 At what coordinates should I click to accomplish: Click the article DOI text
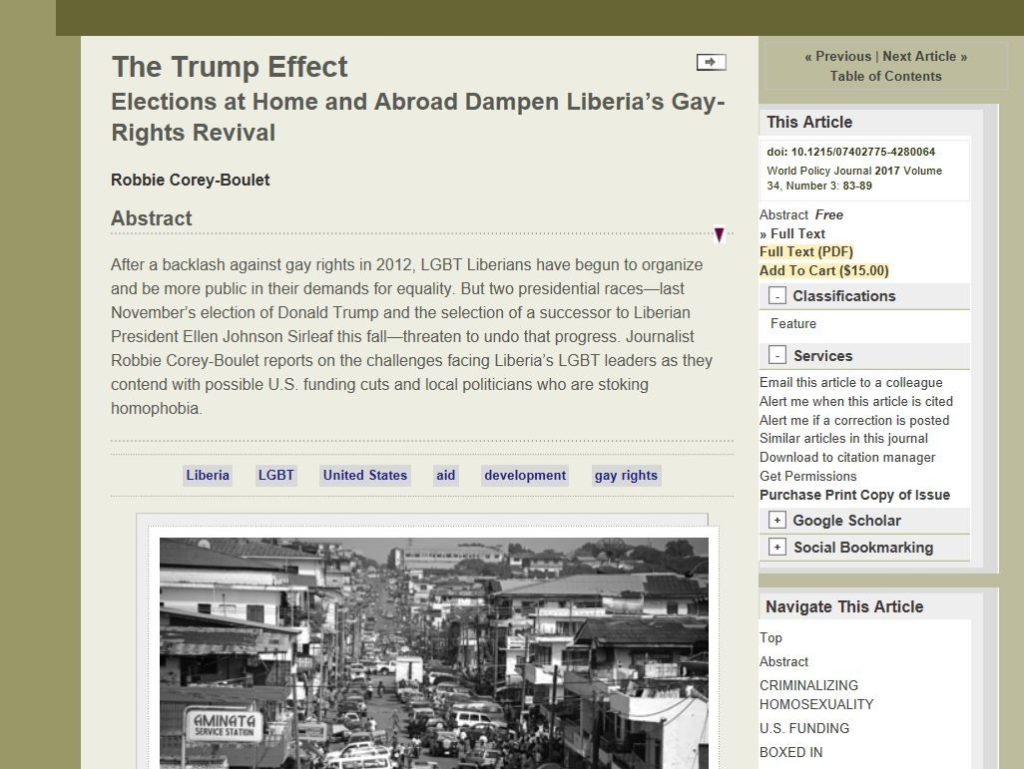pyautogui.click(x=851, y=152)
